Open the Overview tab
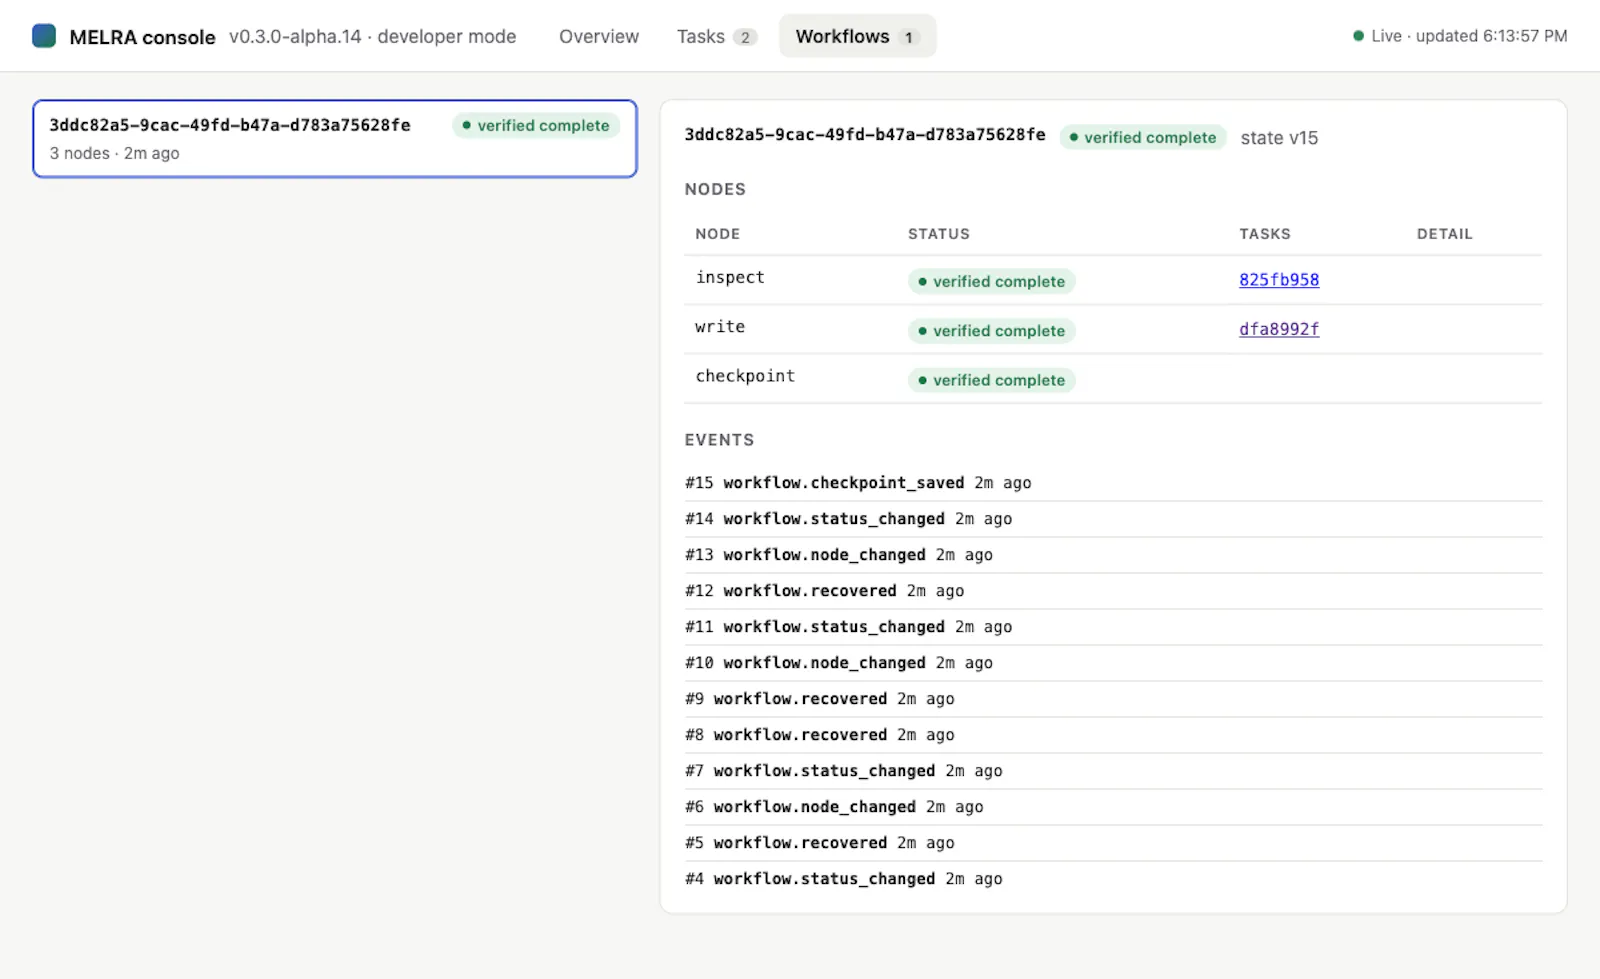This screenshot has width=1600, height=979. 598,36
